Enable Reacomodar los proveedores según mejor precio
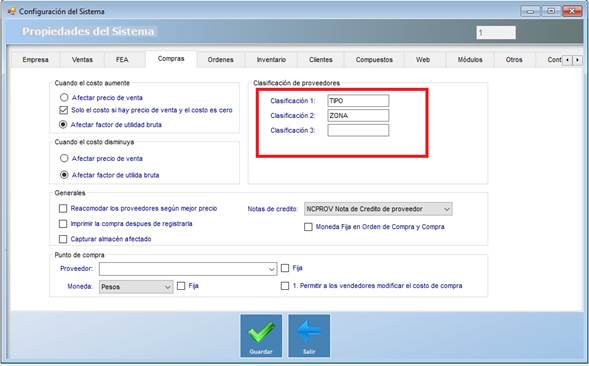 point(63,208)
